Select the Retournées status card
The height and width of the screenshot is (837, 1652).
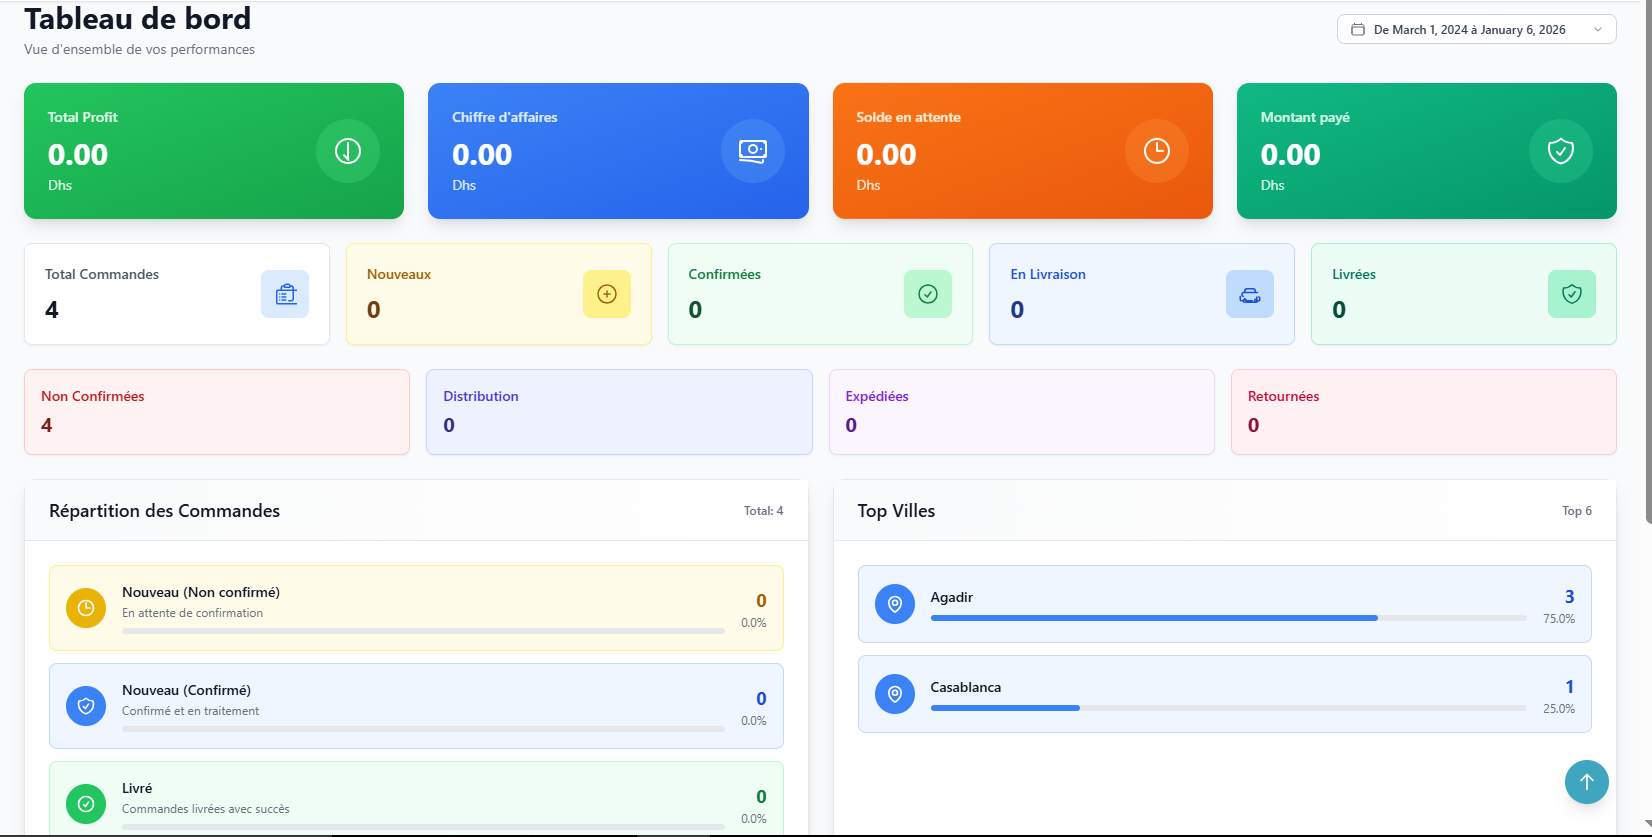coord(1423,412)
